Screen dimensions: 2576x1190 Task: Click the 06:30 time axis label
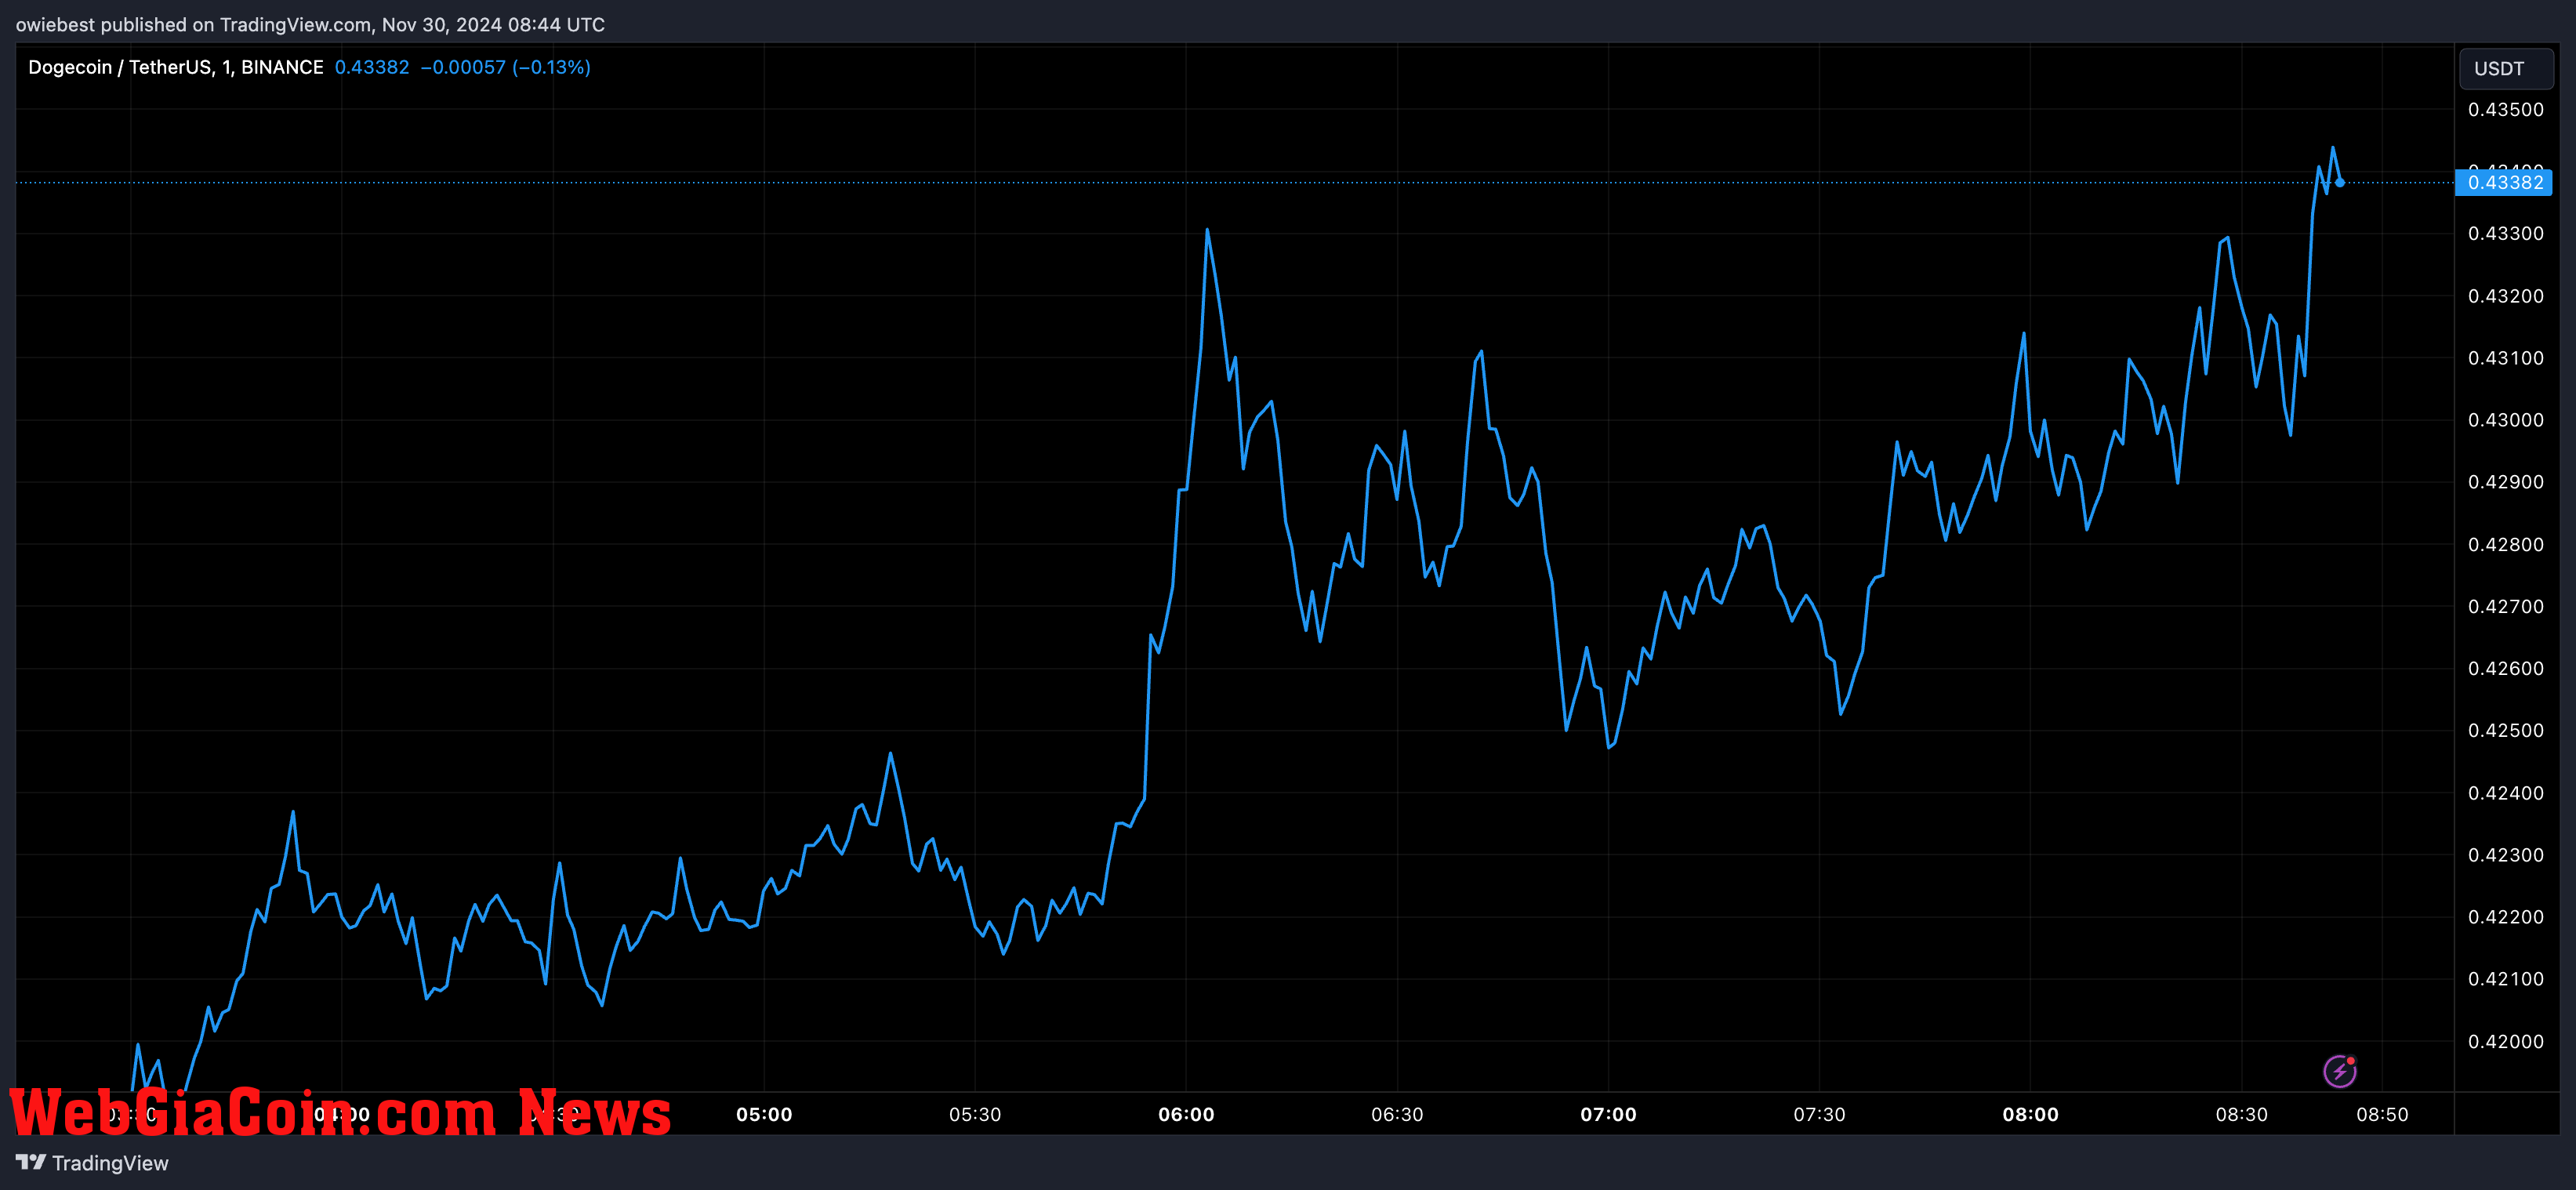pos(1397,1114)
